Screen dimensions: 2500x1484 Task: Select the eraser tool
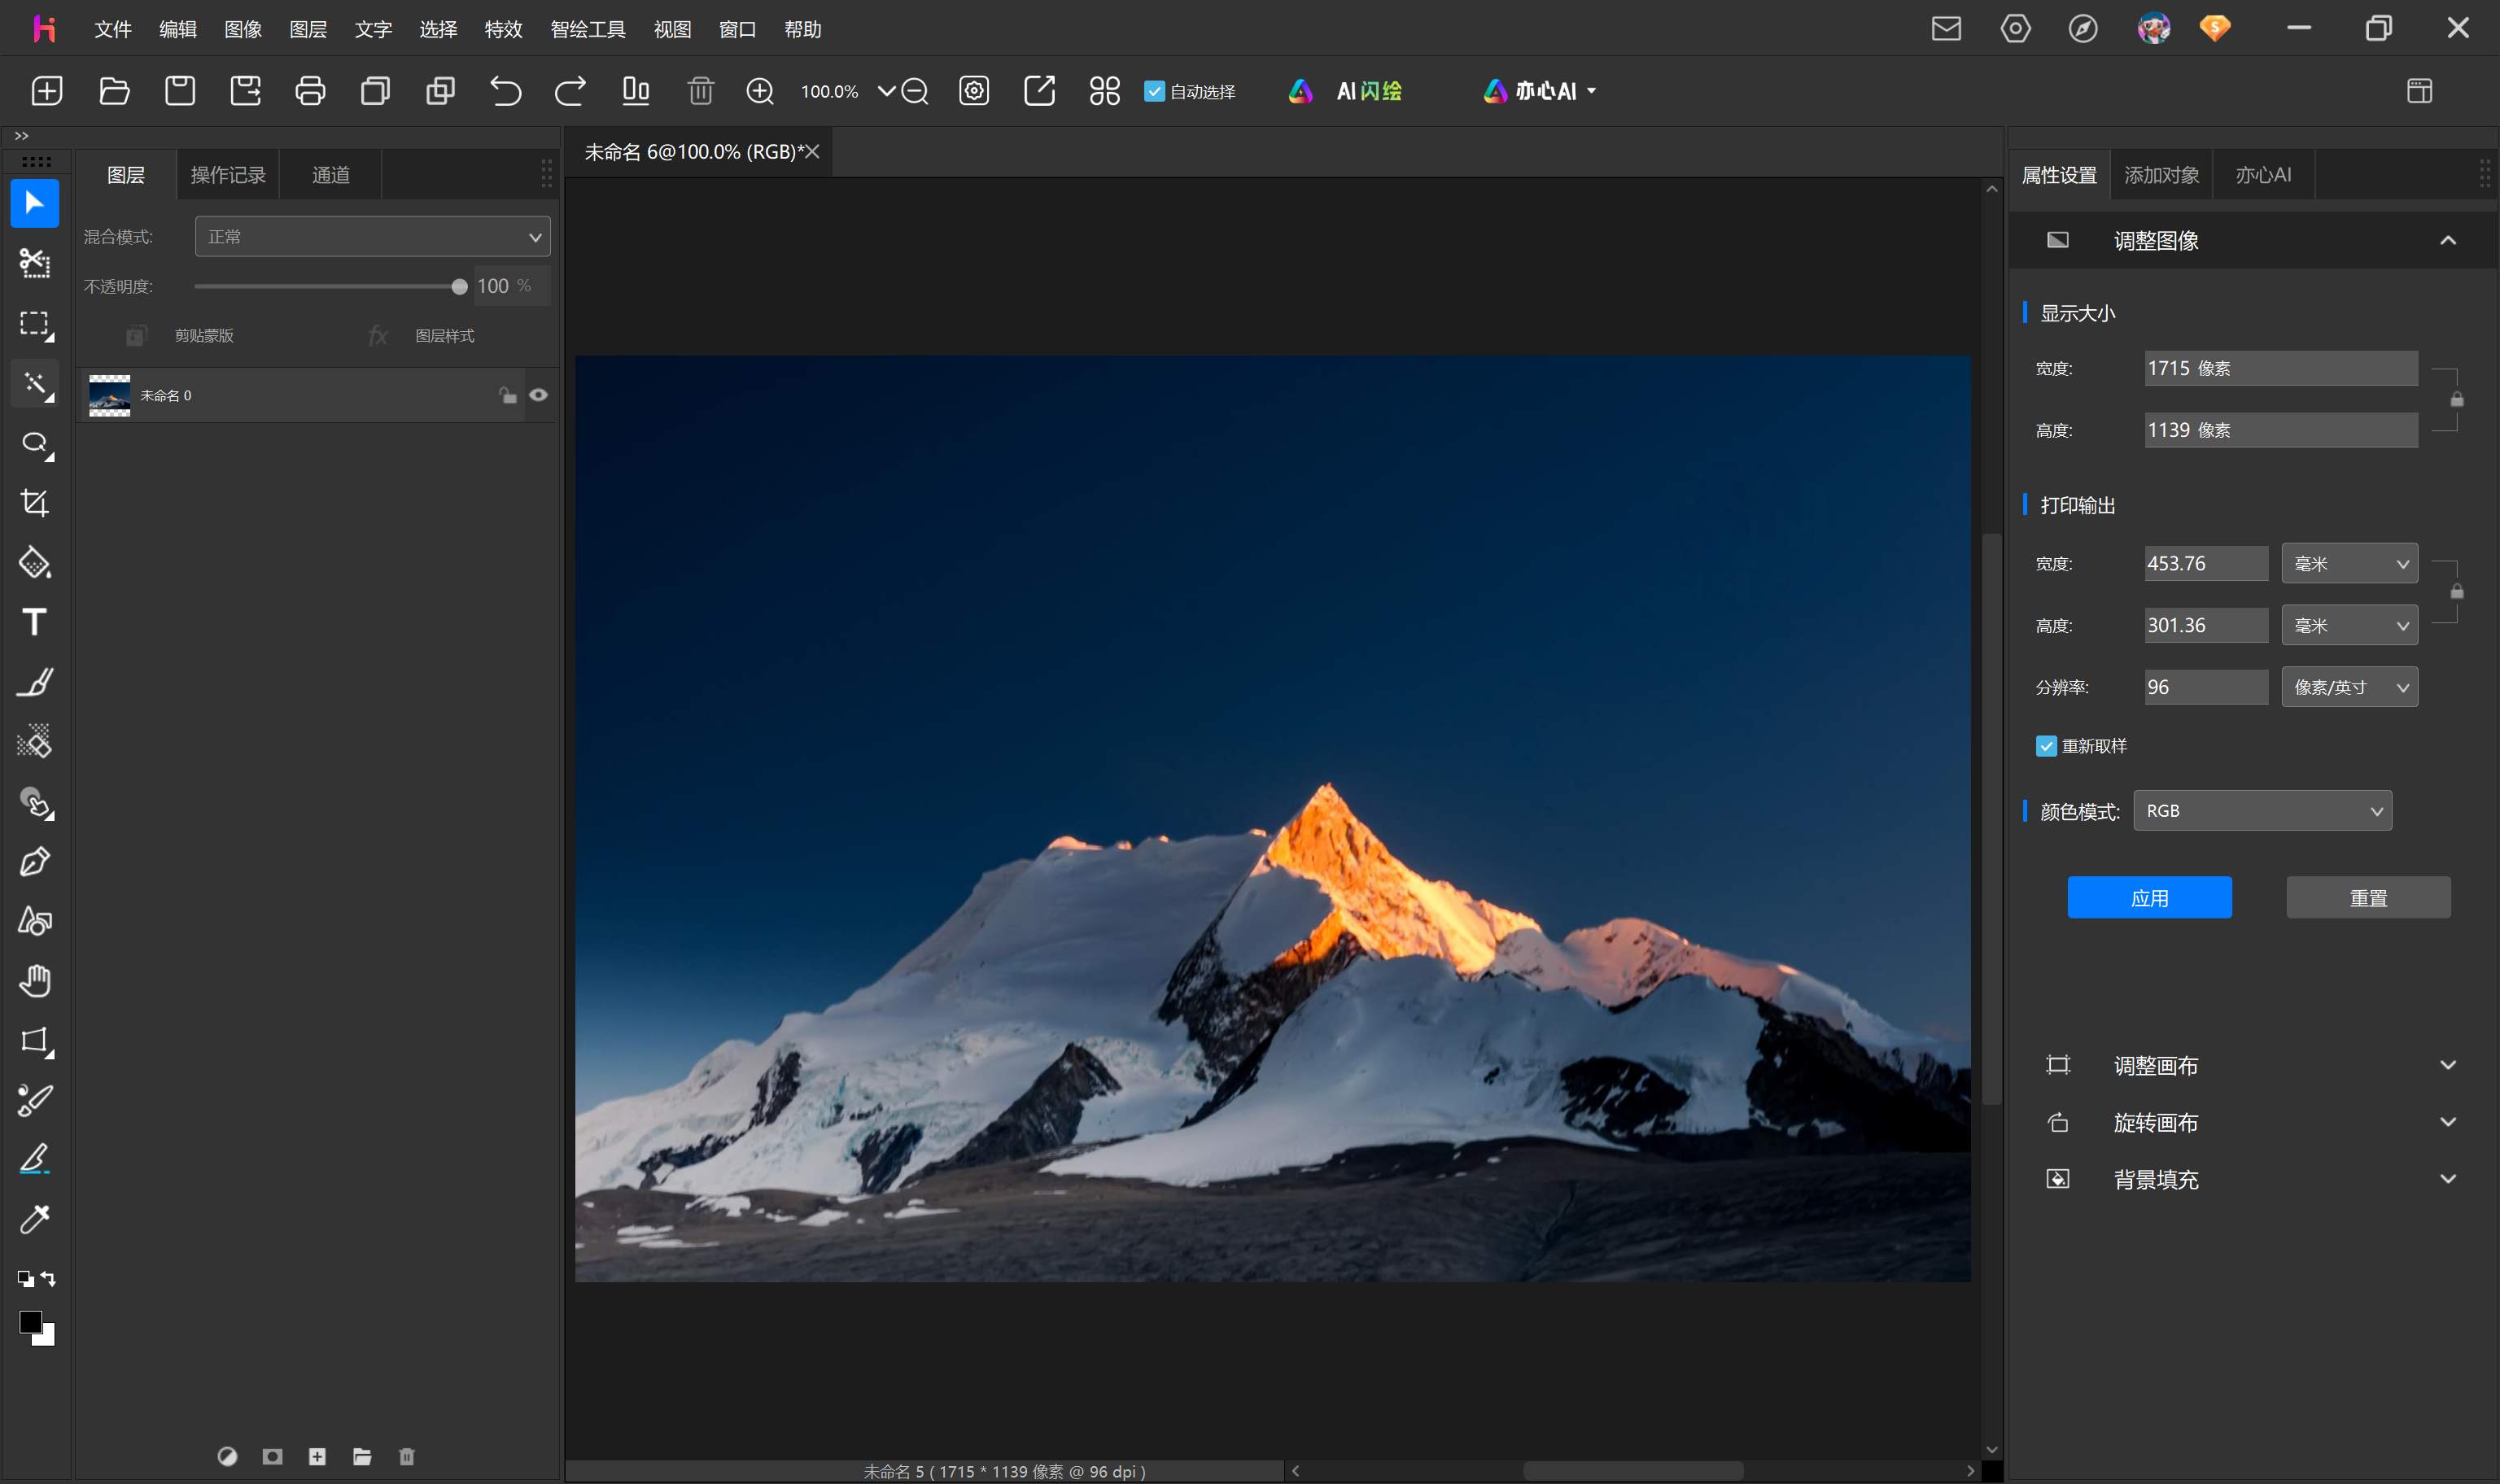(35, 742)
